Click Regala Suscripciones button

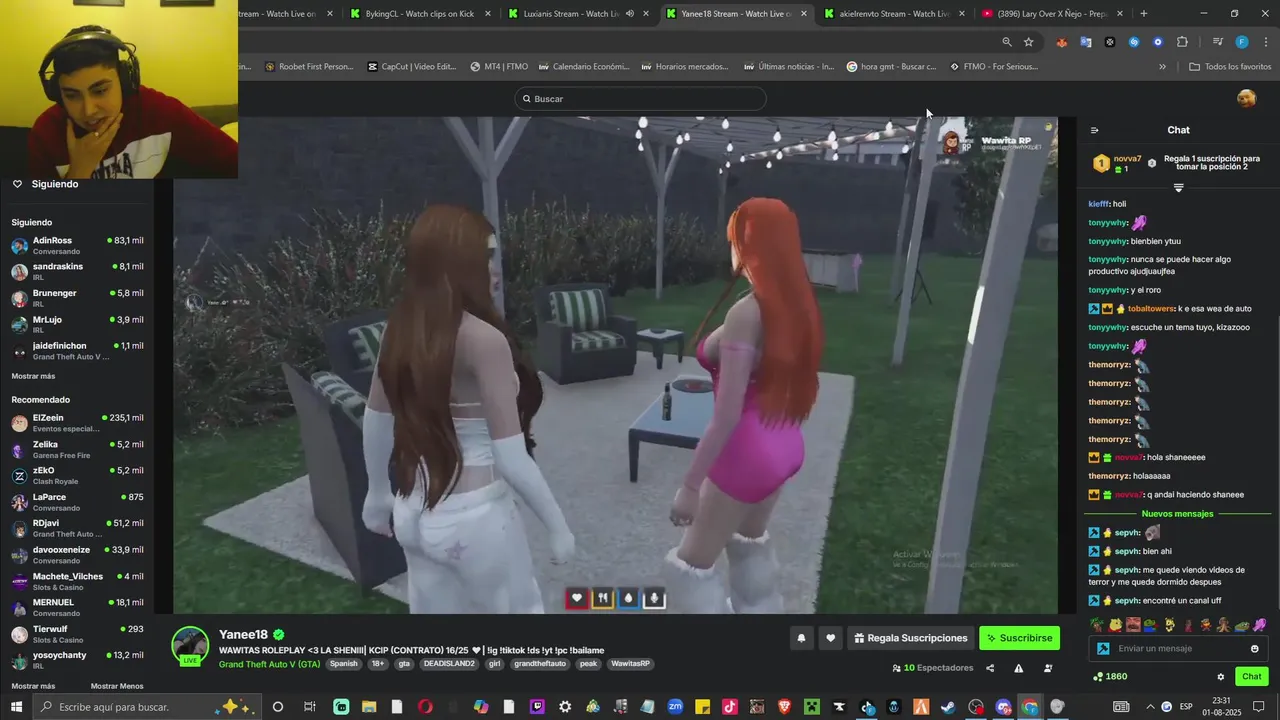(x=911, y=638)
